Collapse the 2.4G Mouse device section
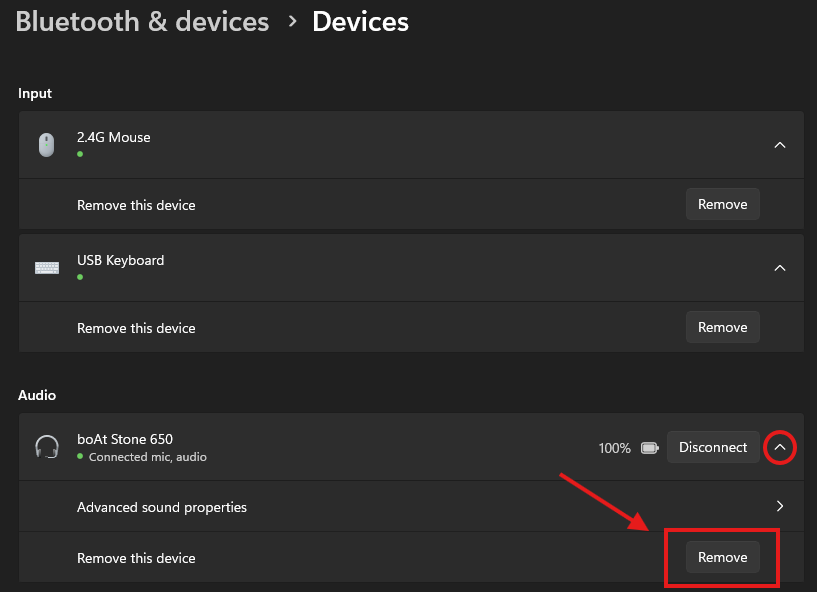Screen dimensions: 817x592 tap(780, 145)
